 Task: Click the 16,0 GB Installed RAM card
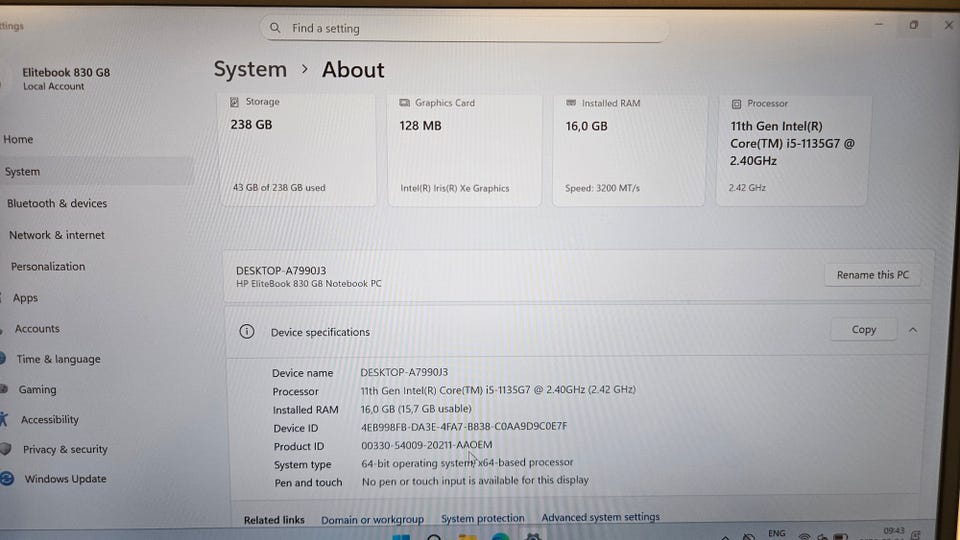pyautogui.click(x=629, y=150)
